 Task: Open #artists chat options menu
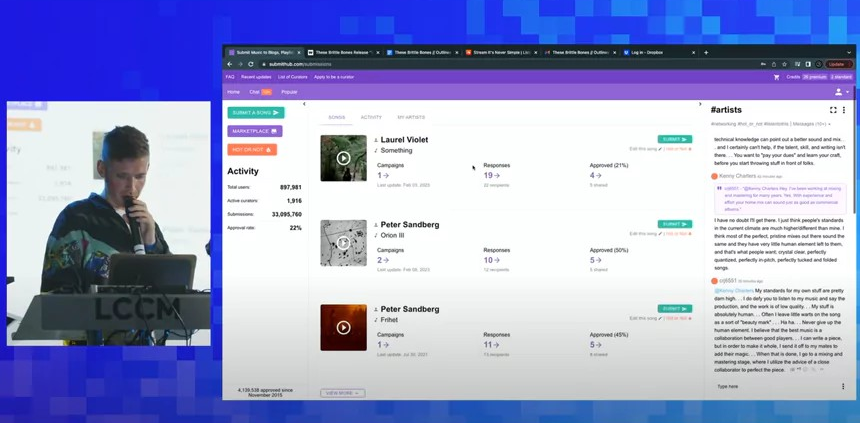click(x=844, y=110)
